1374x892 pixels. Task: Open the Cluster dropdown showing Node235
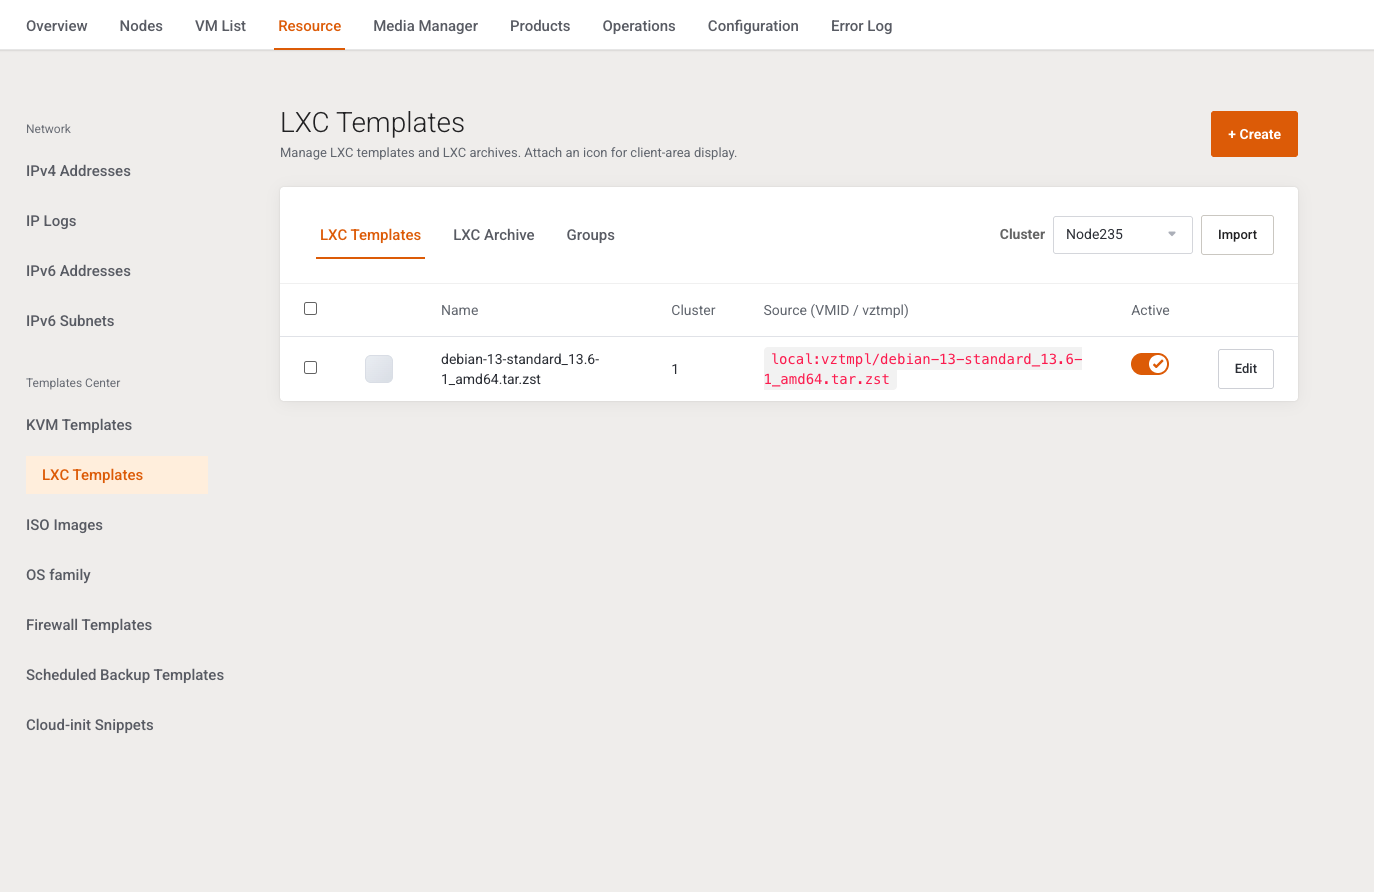click(x=1122, y=235)
